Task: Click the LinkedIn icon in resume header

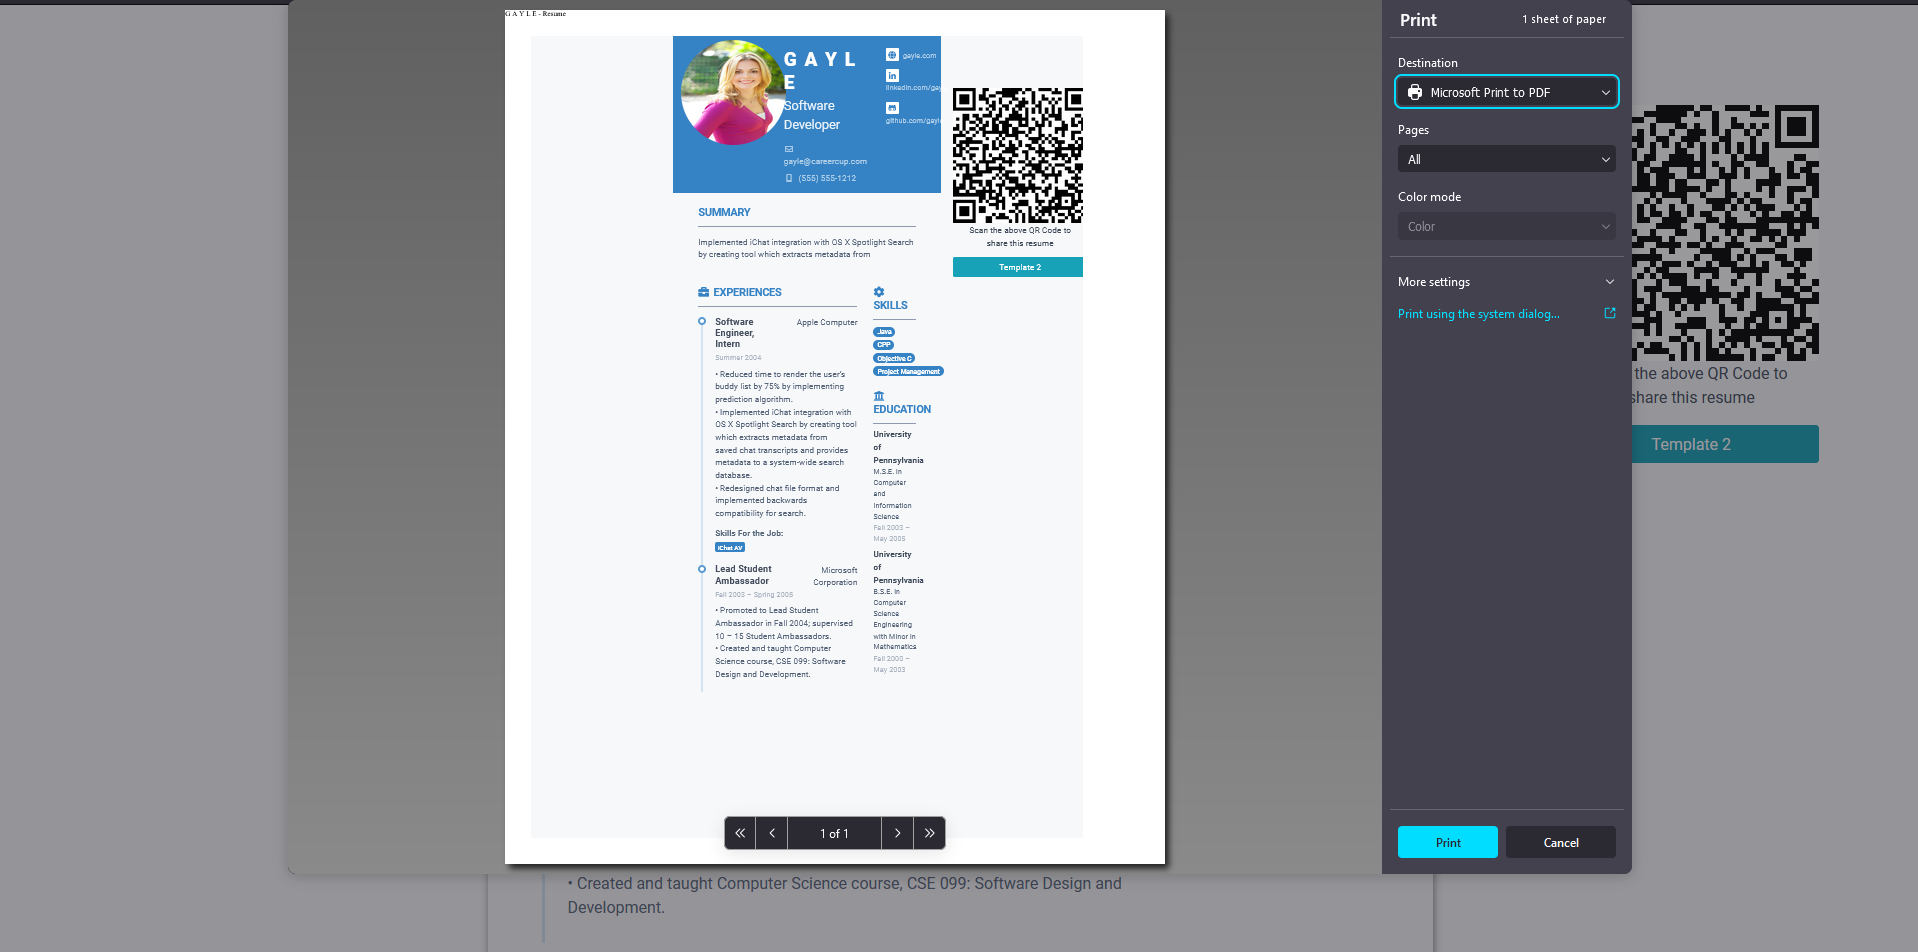Action: point(892,75)
